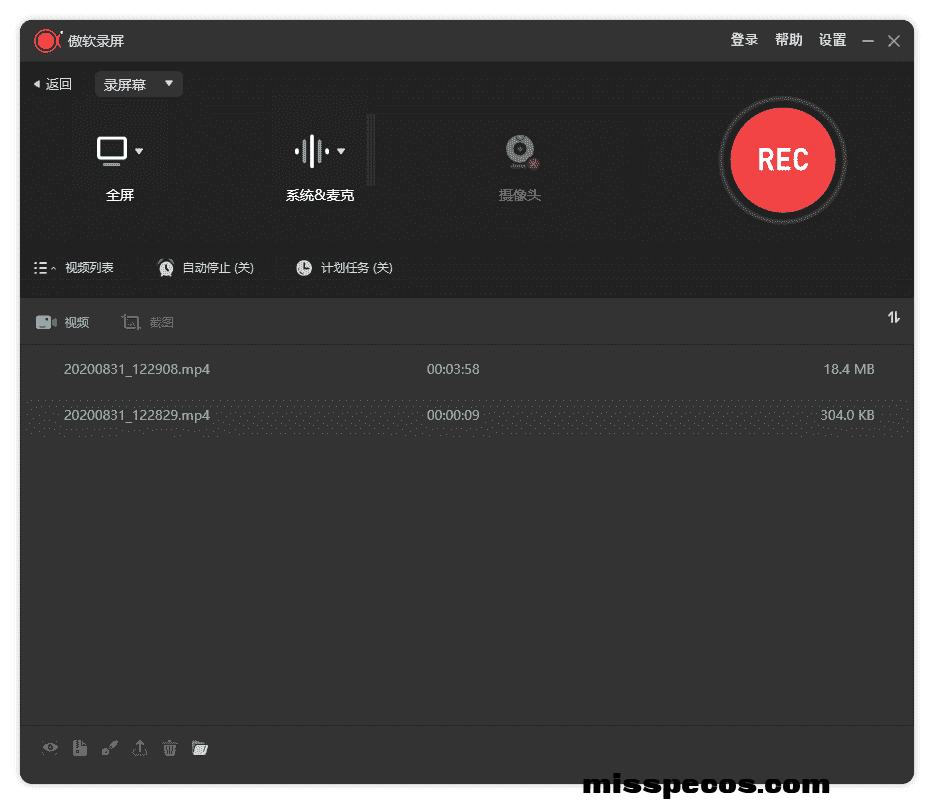Switch to the 截图 screenshot tab
Viewport: 934px width, 804px height.
coord(148,322)
